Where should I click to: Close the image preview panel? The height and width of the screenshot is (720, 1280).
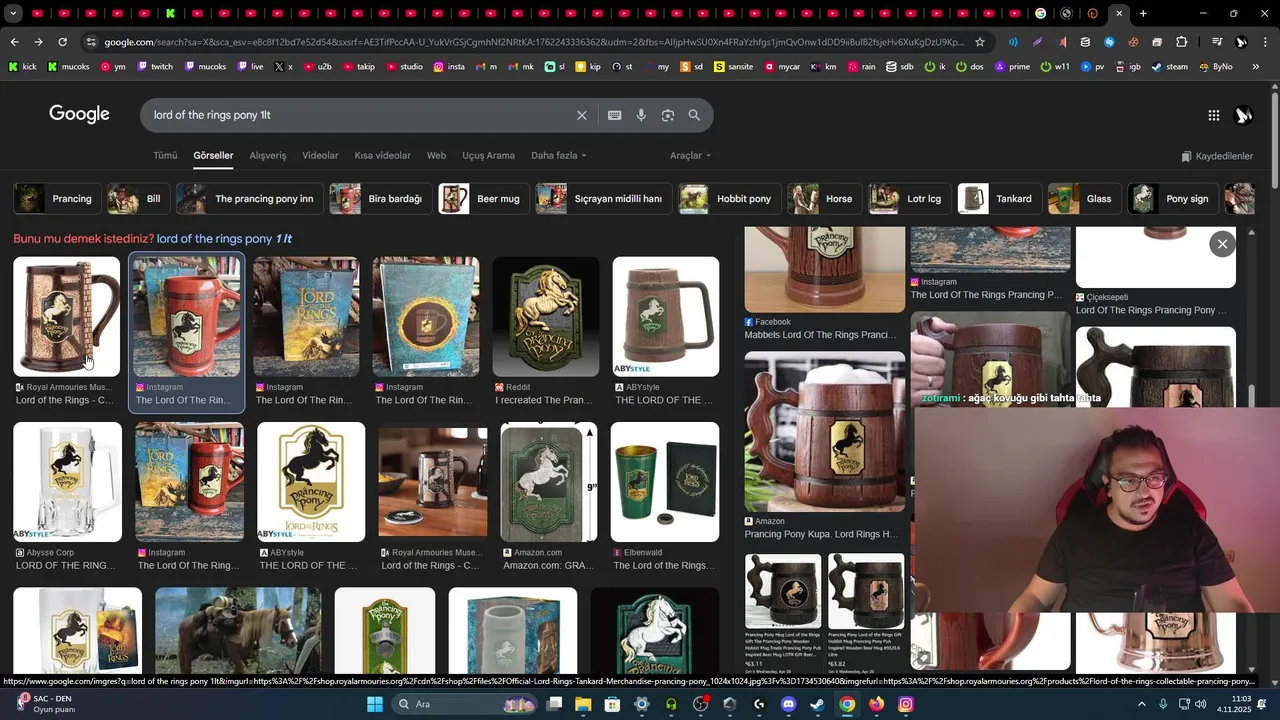point(1222,244)
